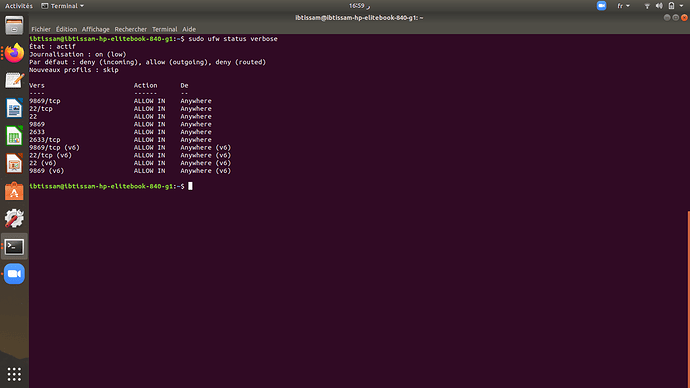Launch Firefox from the dock
Image resolution: width=690 pixels, height=388 pixels.
point(14,53)
